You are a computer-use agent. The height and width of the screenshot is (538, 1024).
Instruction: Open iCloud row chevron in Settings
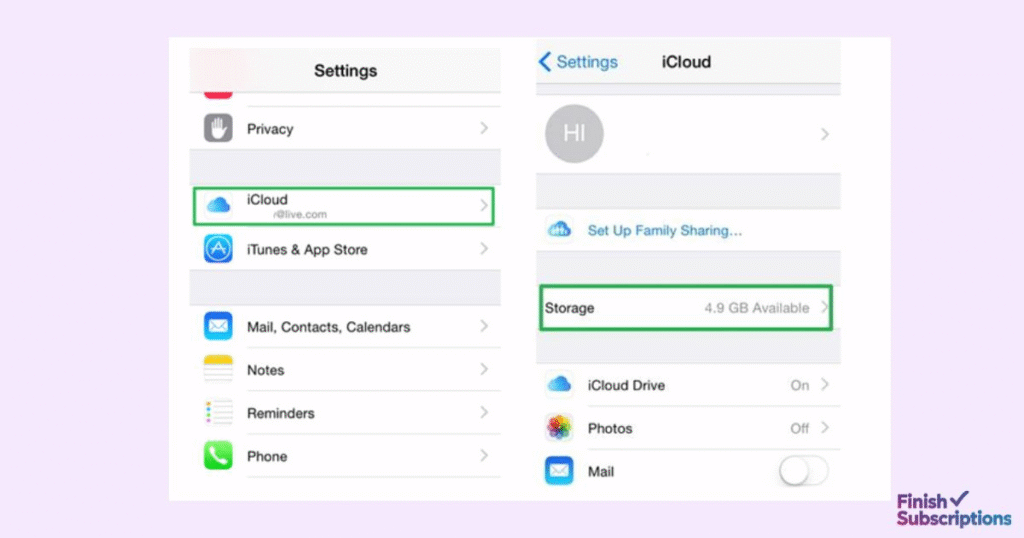pyautogui.click(x=484, y=206)
